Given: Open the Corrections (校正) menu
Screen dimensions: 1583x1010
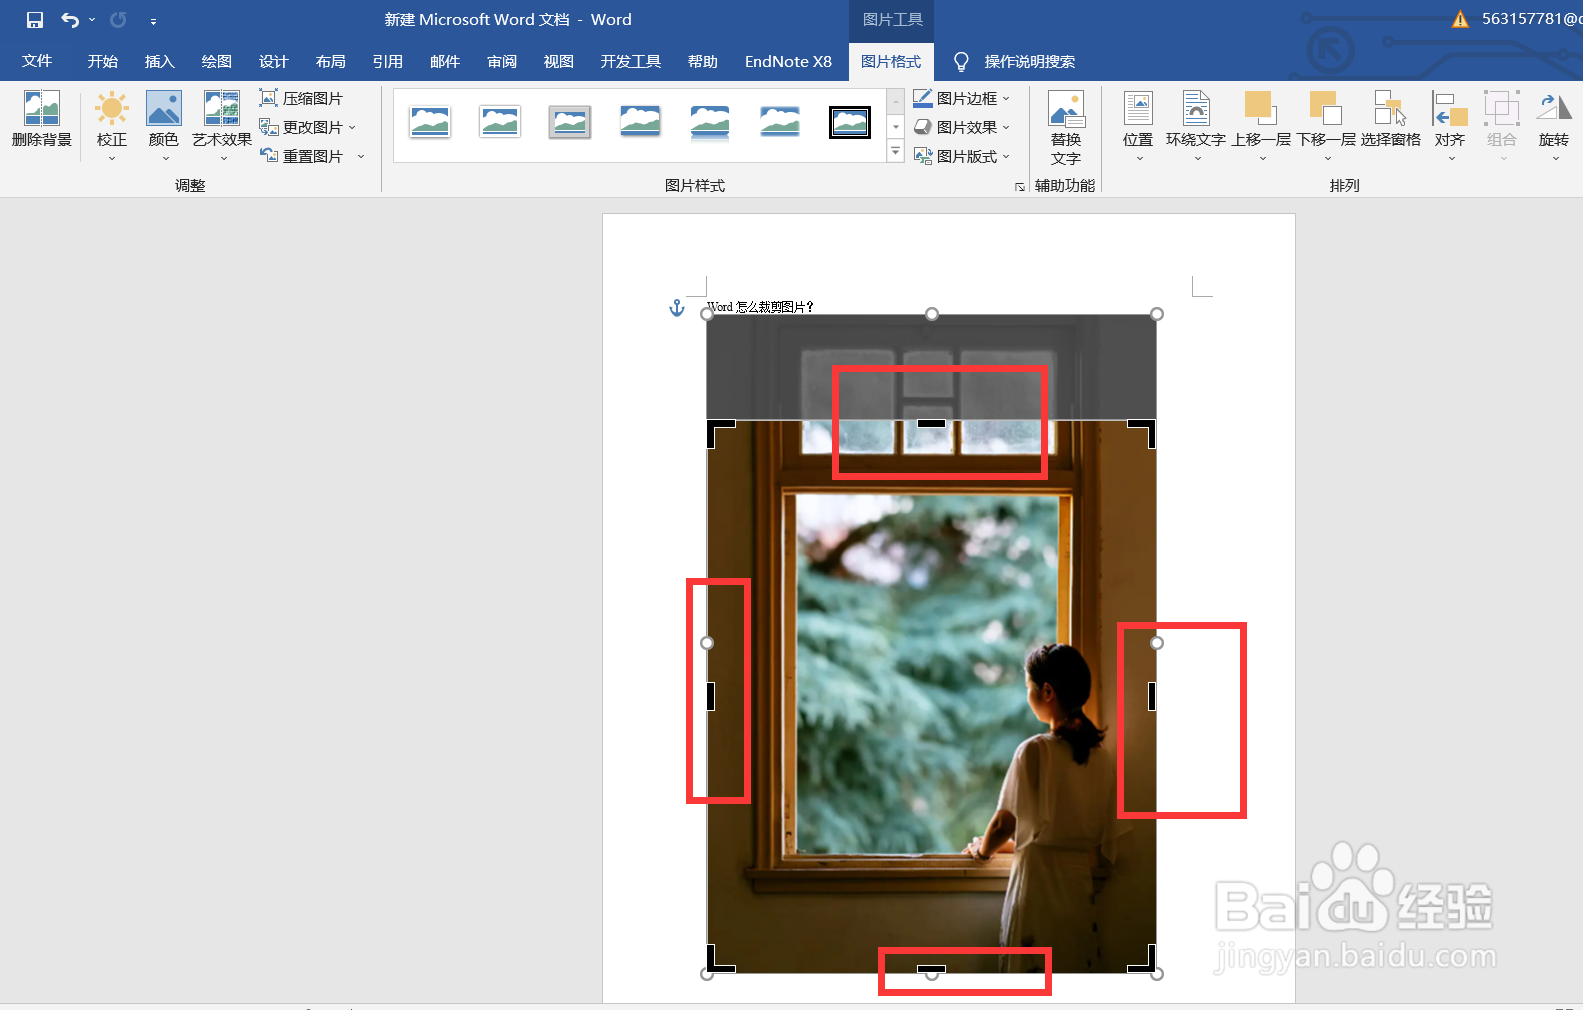Looking at the screenshot, I should [x=112, y=125].
